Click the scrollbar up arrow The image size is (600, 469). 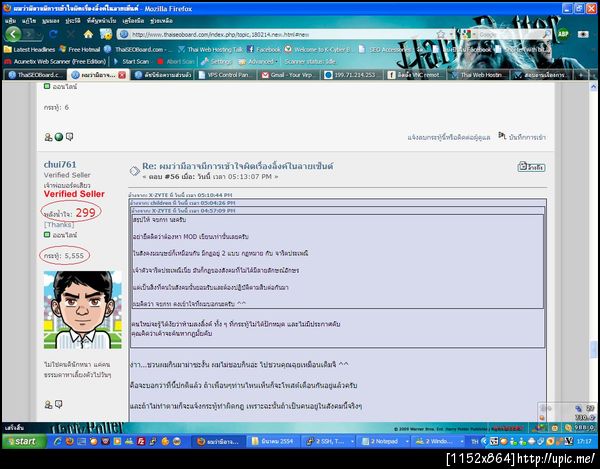coord(593,87)
